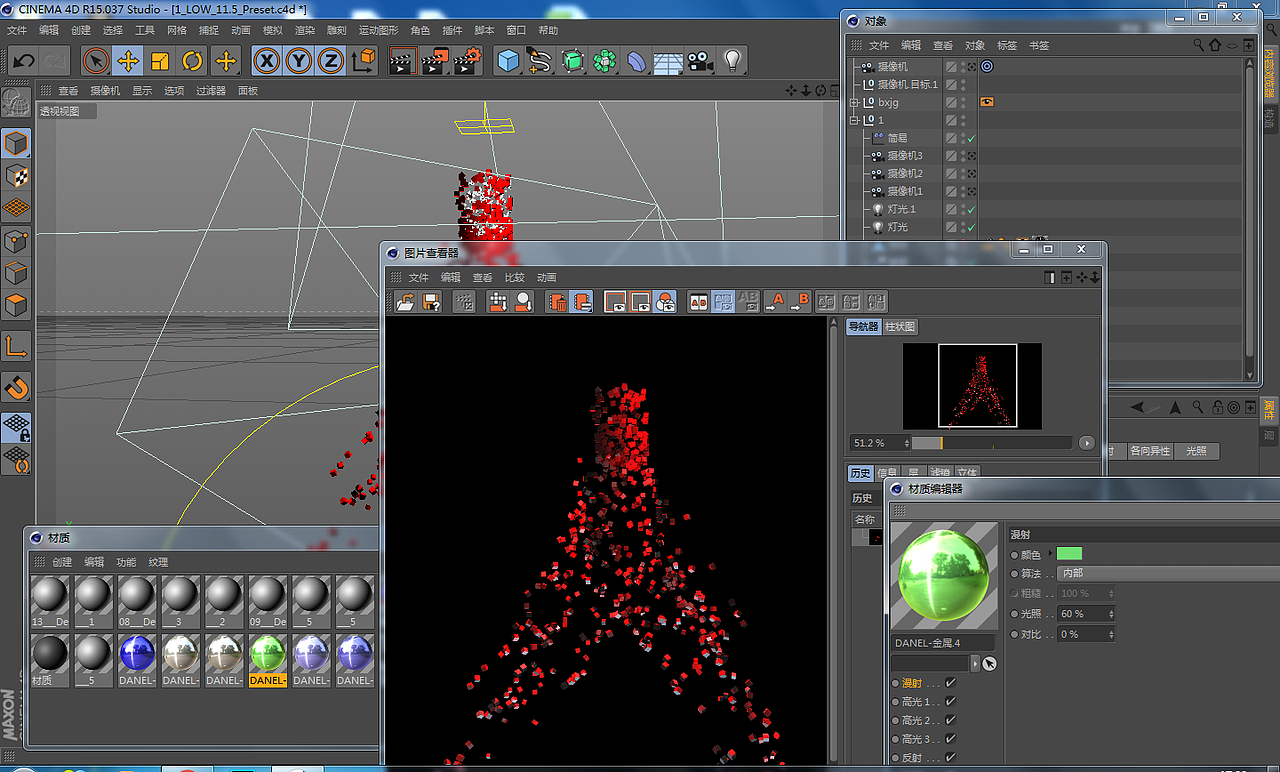Open the spline pen tool

tap(540, 61)
